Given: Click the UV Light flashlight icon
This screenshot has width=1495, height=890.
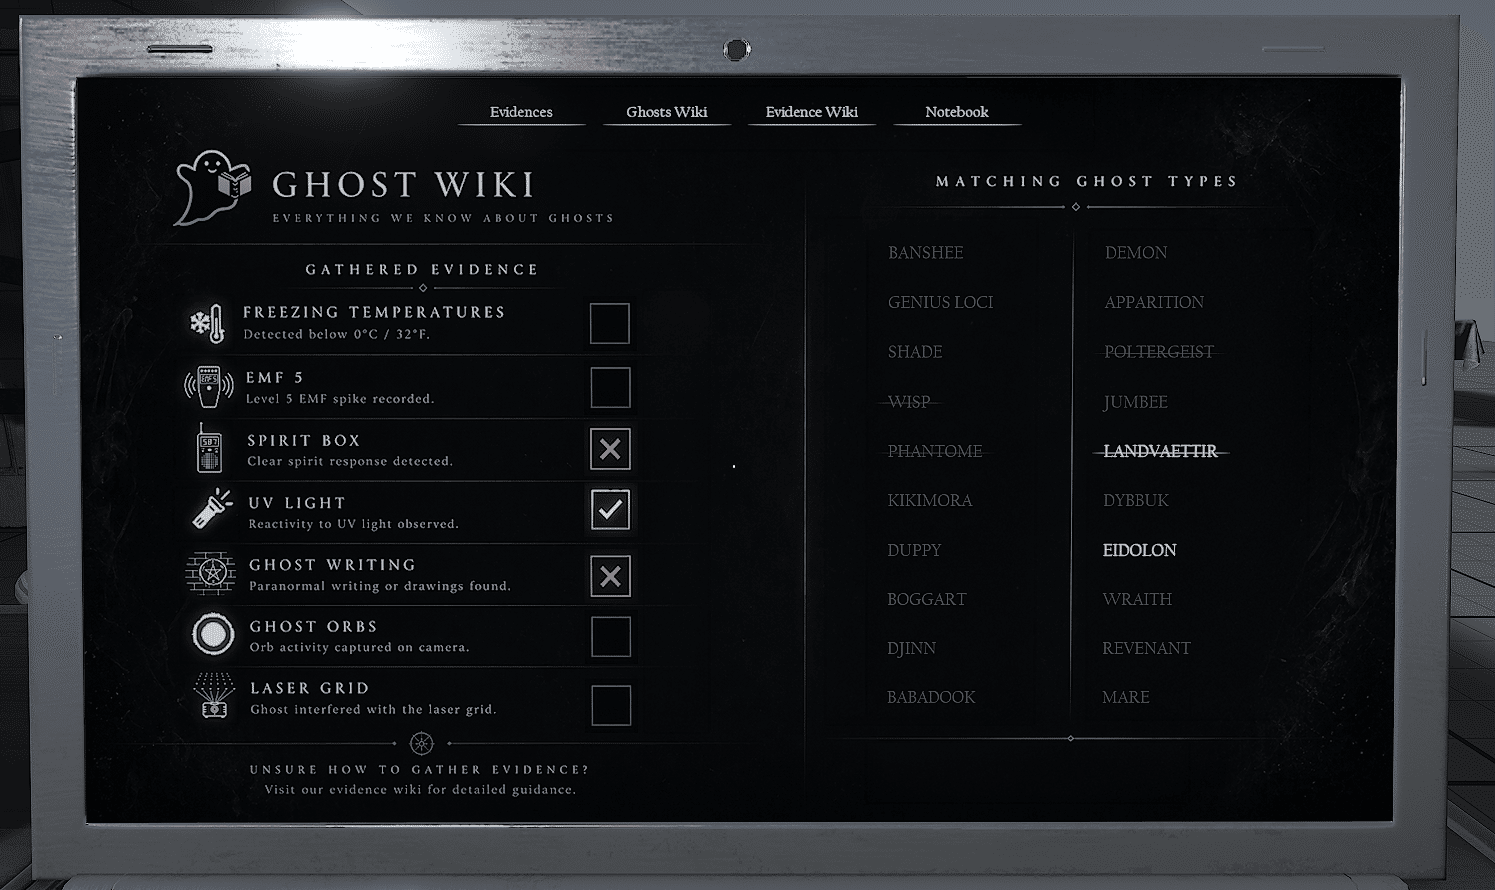Looking at the screenshot, I should pos(211,510).
